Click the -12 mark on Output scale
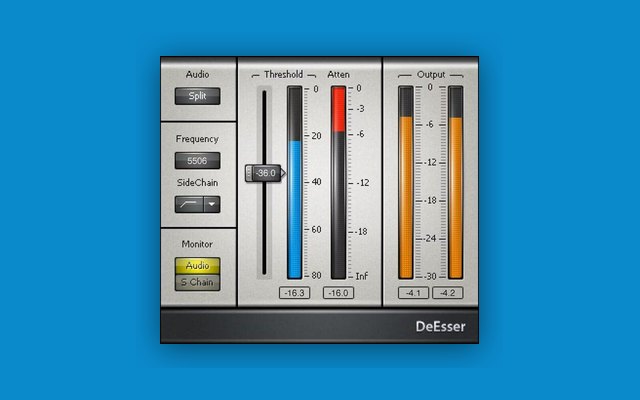The width and height of the screenshot is (640, 400). coord(430,162)
